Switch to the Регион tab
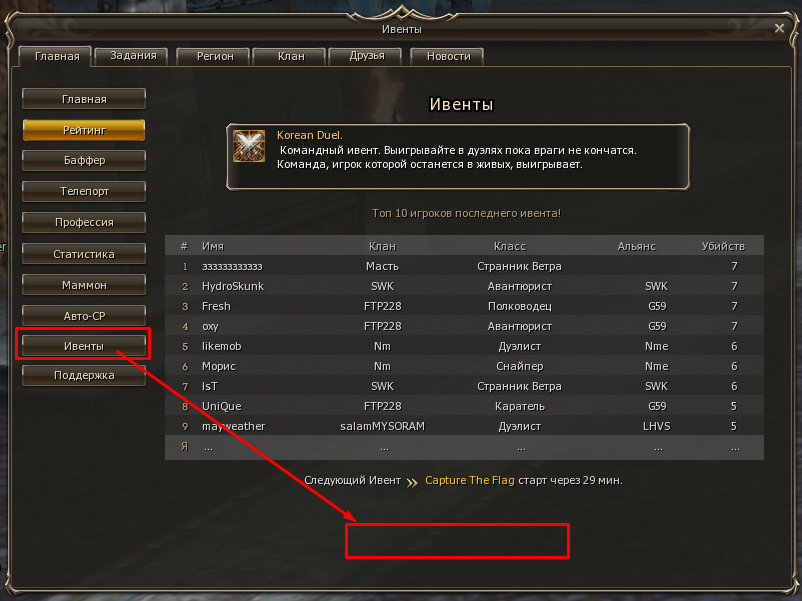Screen dimensions: 802x601 214,56
